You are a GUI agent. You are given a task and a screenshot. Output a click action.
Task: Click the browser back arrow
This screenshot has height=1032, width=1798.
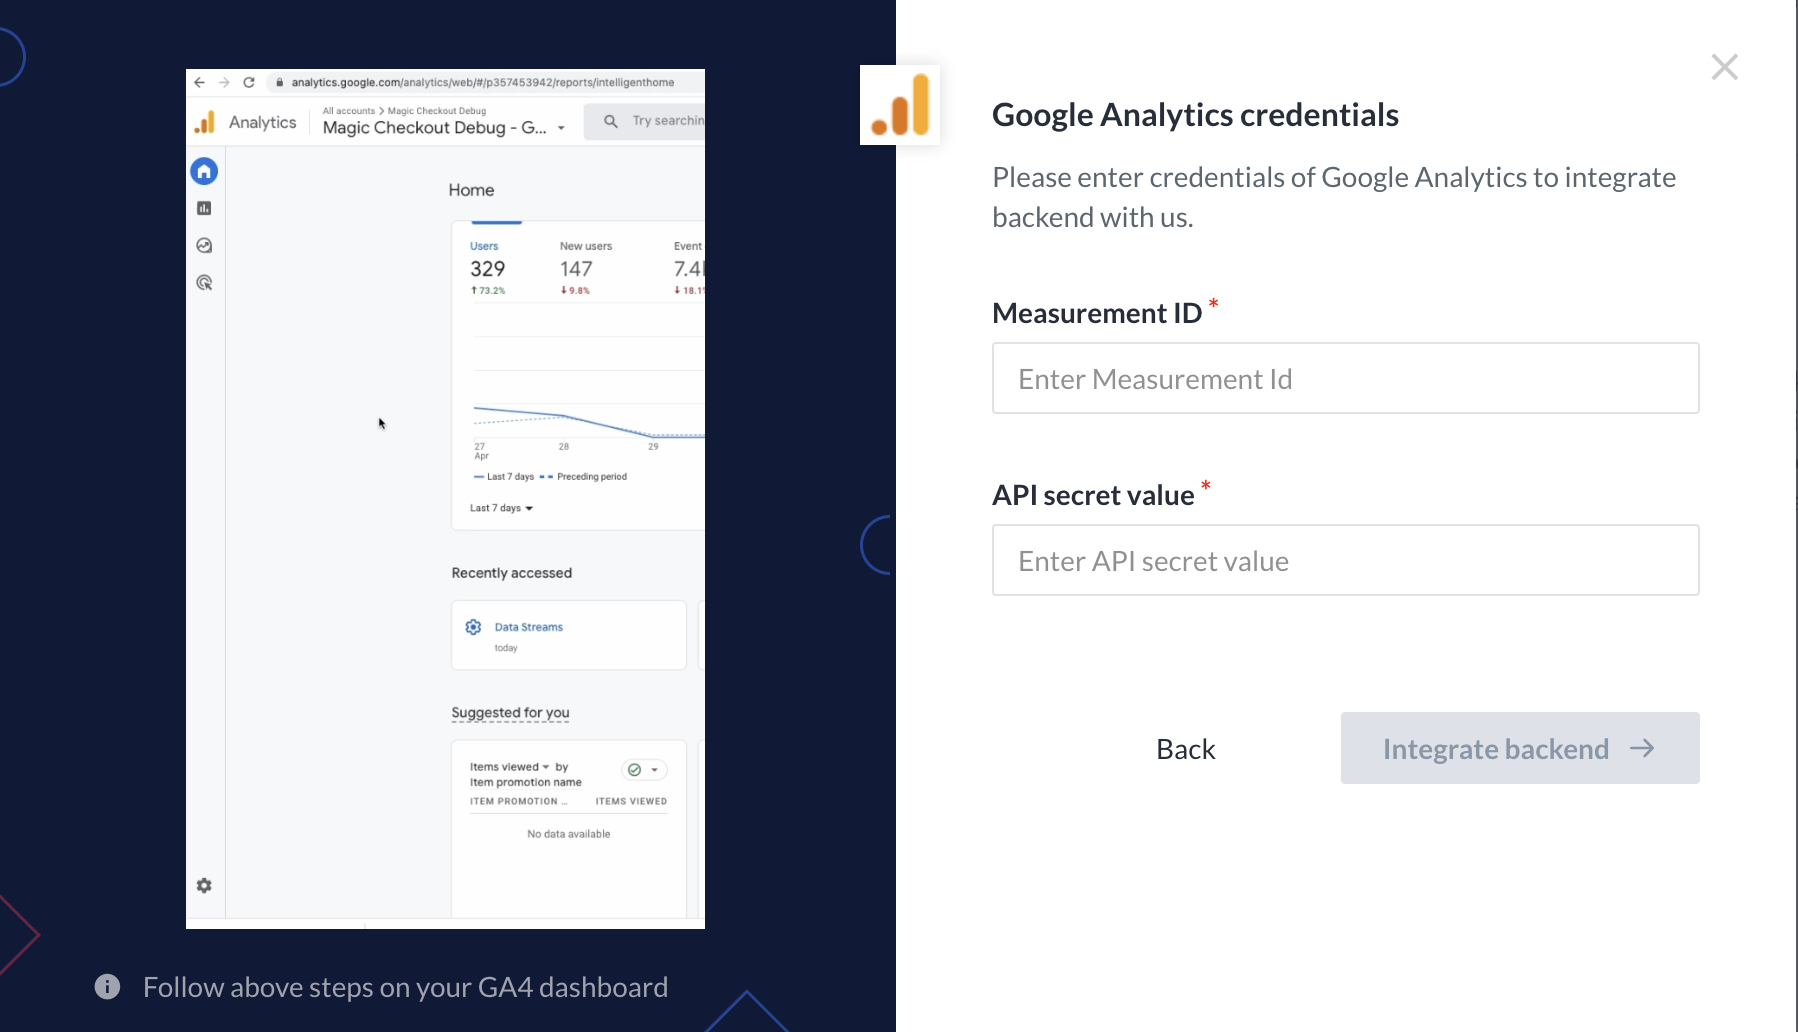tap(200, 83)
